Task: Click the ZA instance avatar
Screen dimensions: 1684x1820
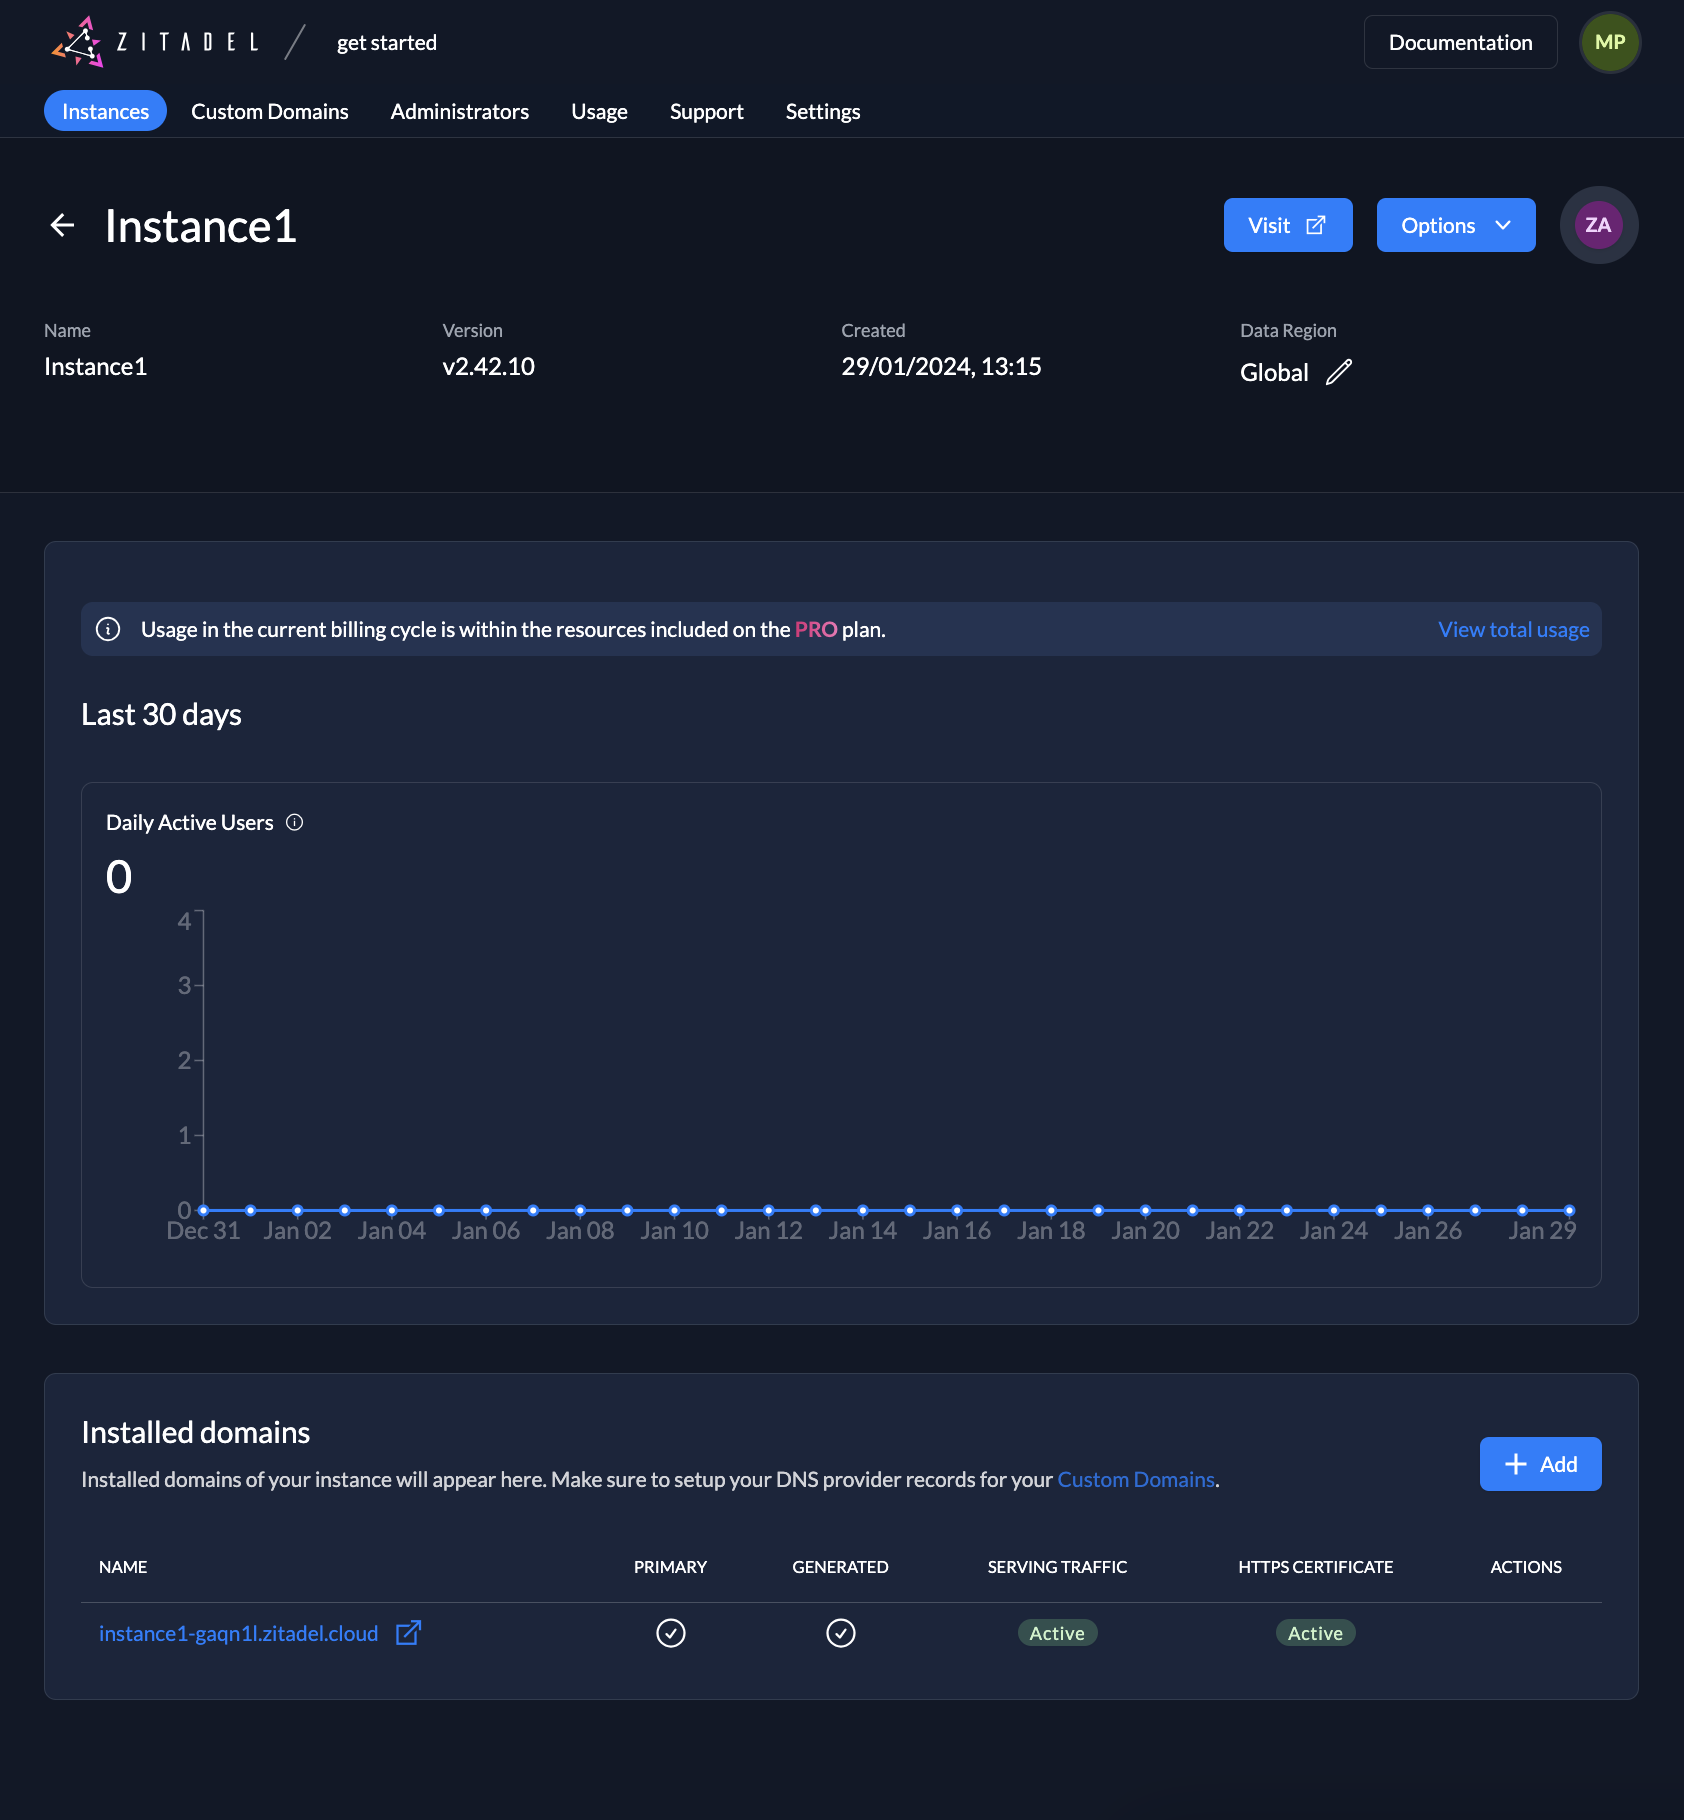Action: pyautogui.click(x=1598, y=225)
